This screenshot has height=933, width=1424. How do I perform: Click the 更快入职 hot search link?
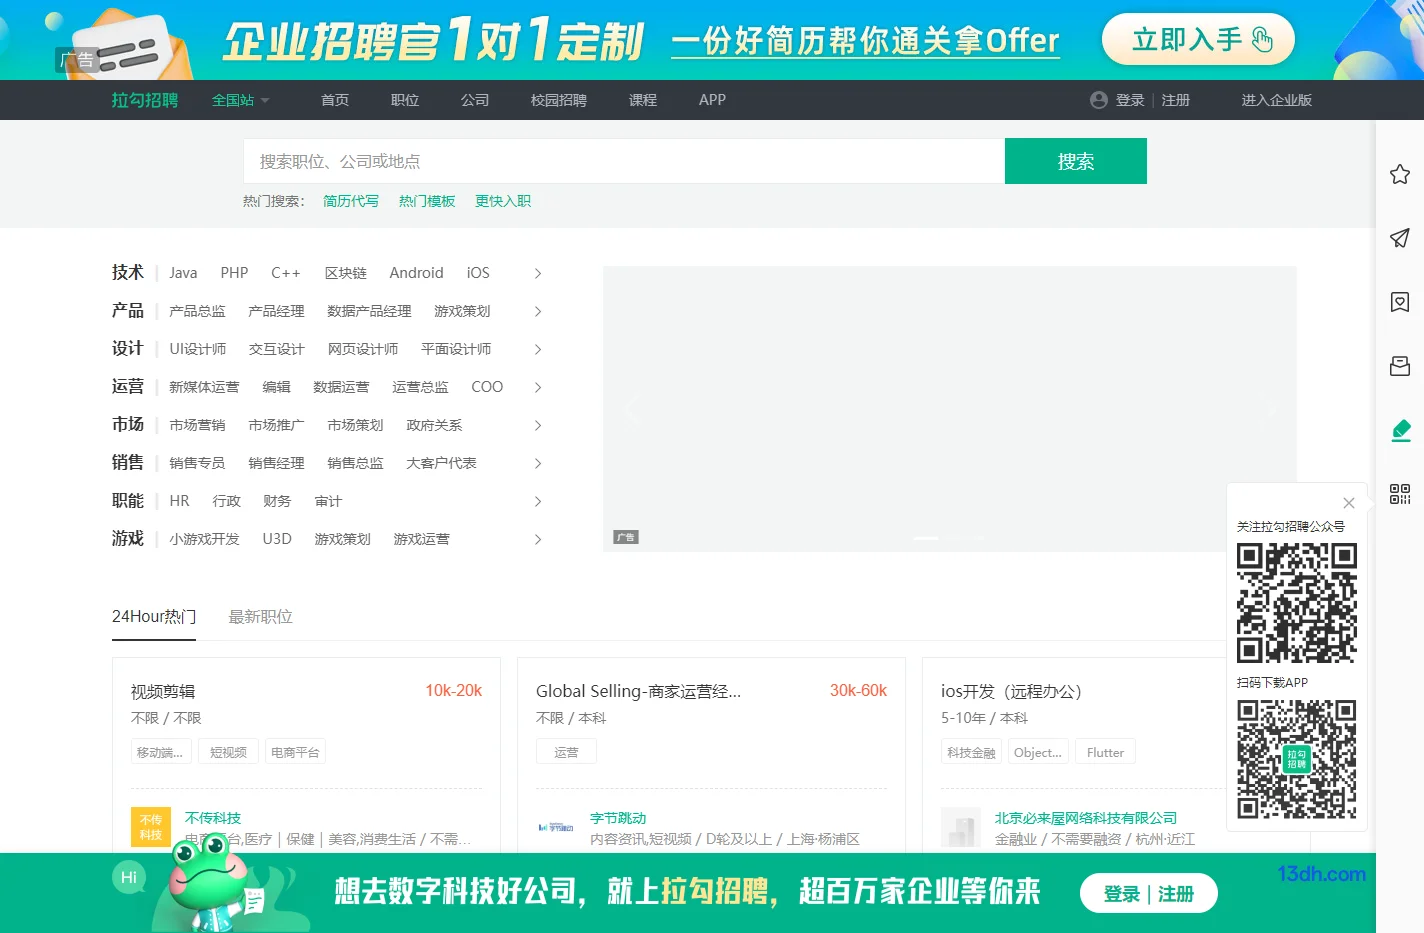[x=503, y=201]
